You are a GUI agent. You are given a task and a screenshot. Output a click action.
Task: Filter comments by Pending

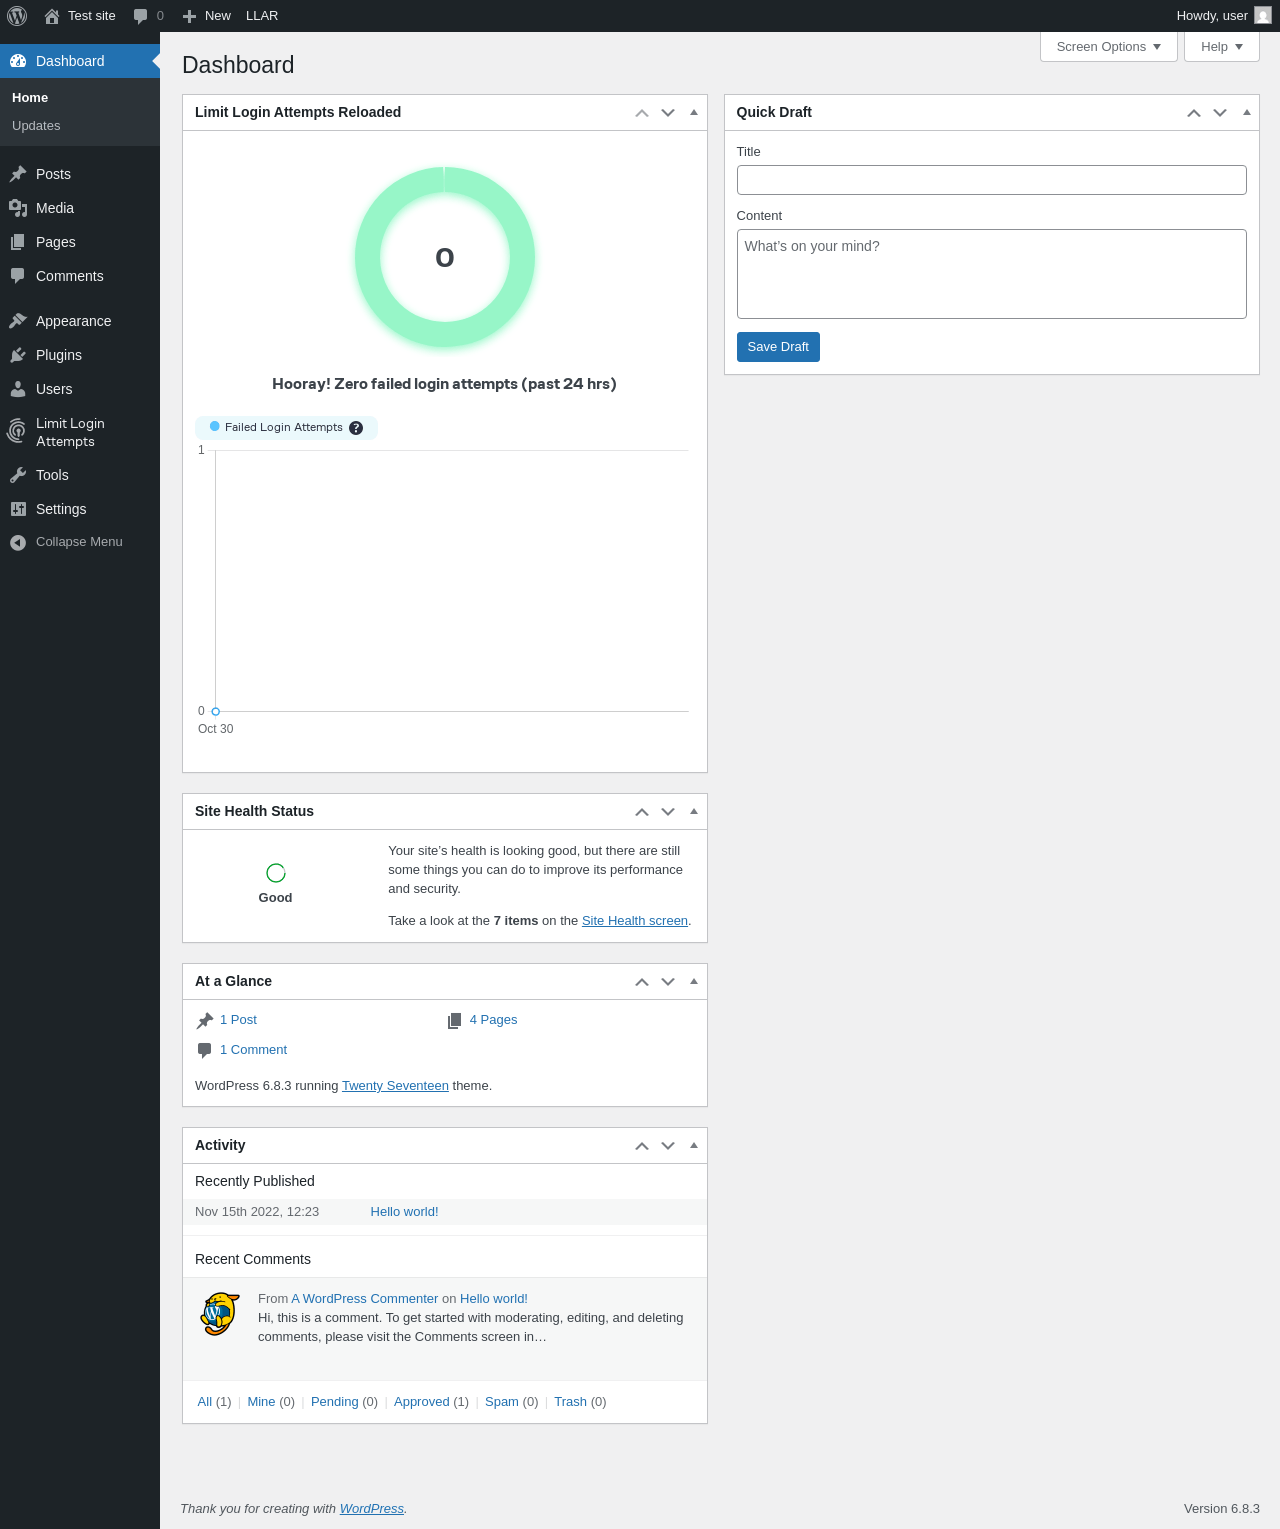point(334,1402)
